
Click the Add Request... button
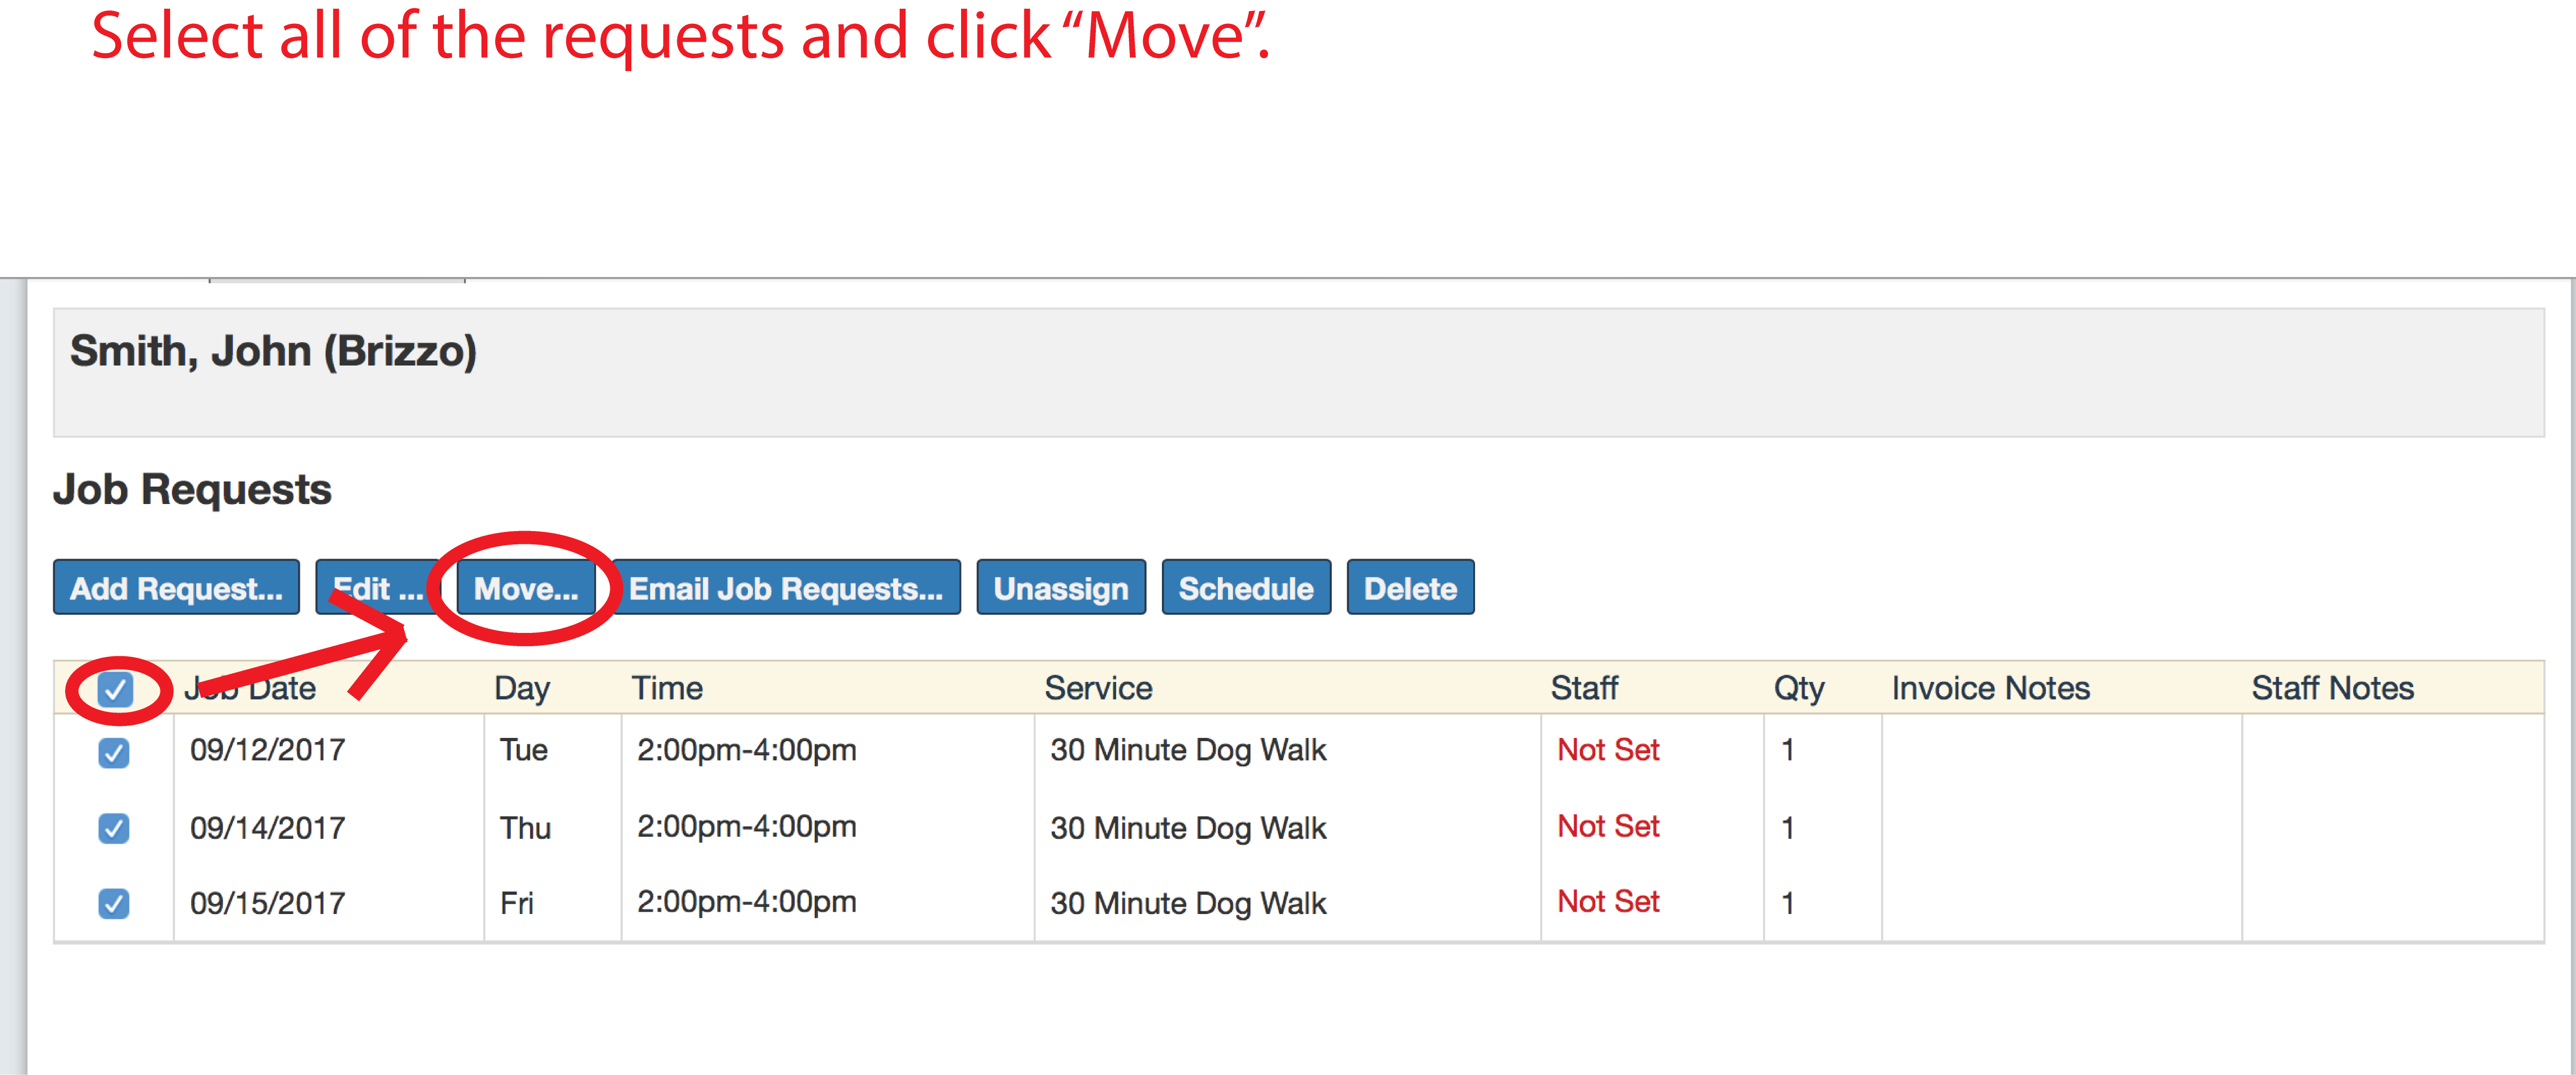click(176, 588)
